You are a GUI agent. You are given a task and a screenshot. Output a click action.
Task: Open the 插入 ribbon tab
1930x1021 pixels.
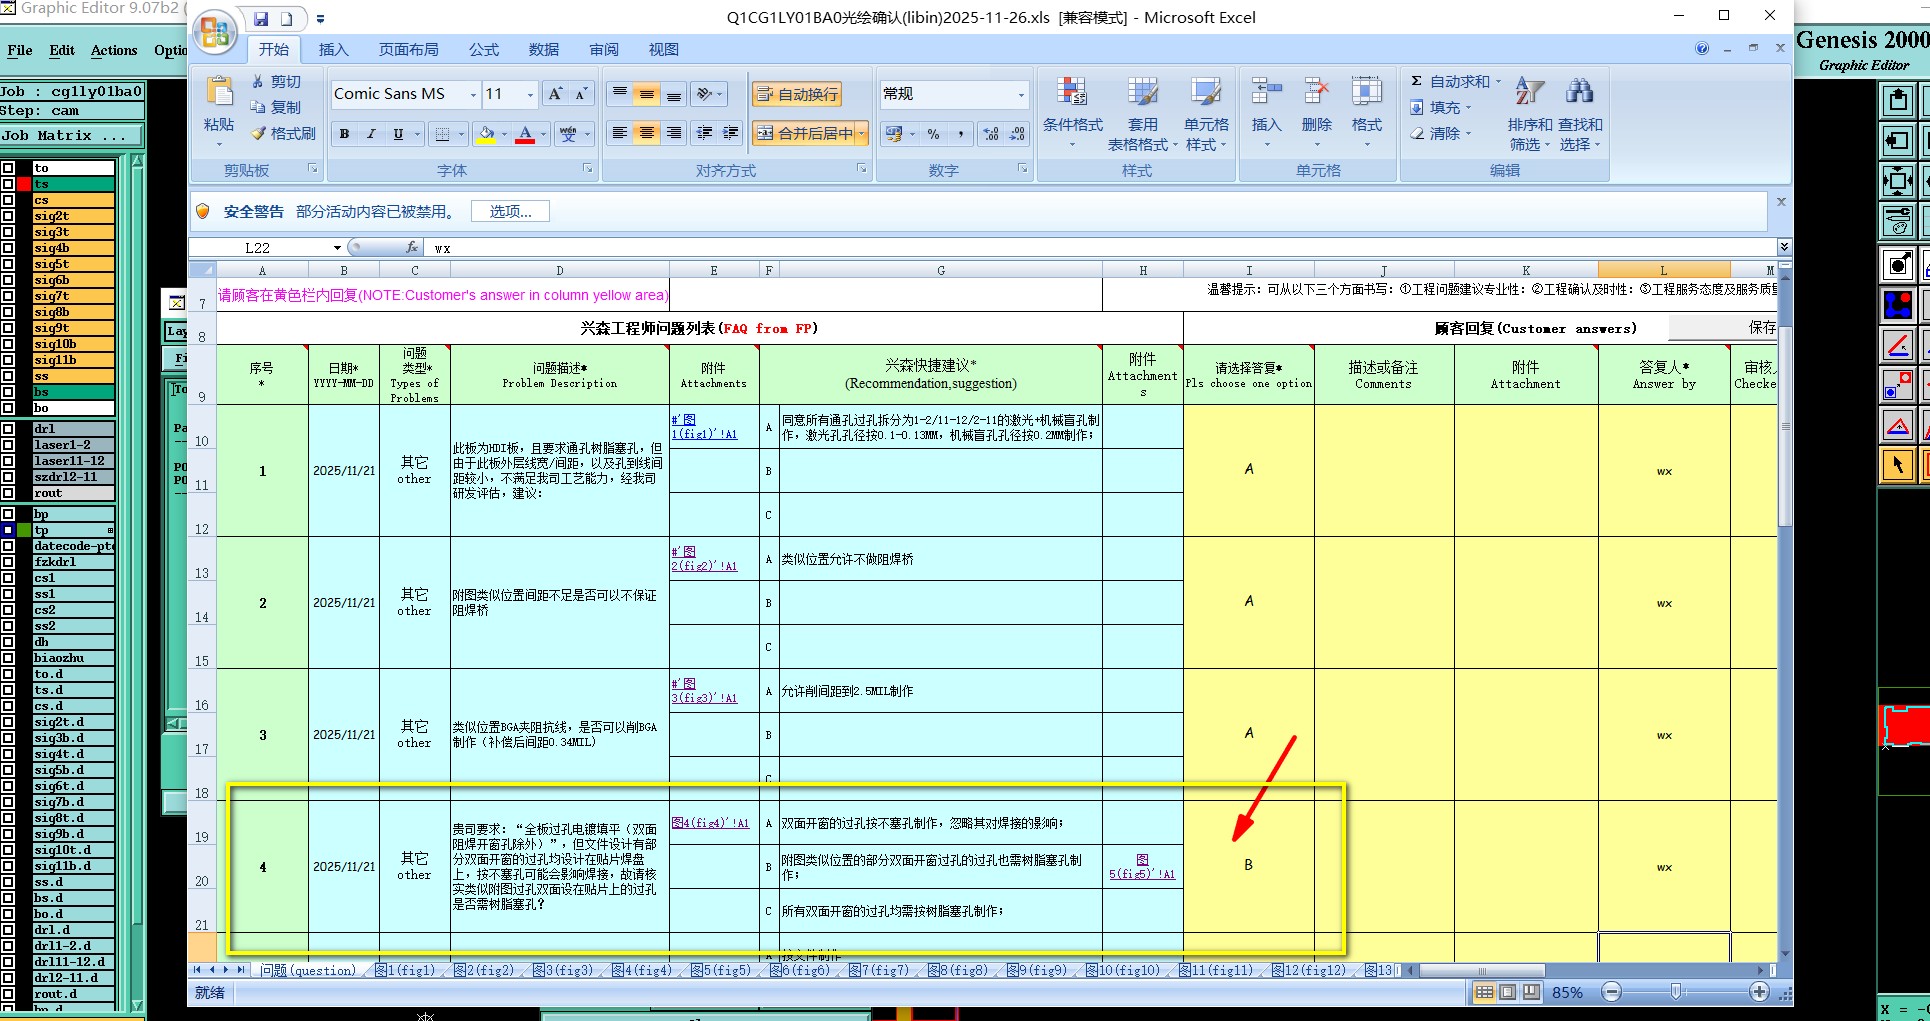pos(333,49)
